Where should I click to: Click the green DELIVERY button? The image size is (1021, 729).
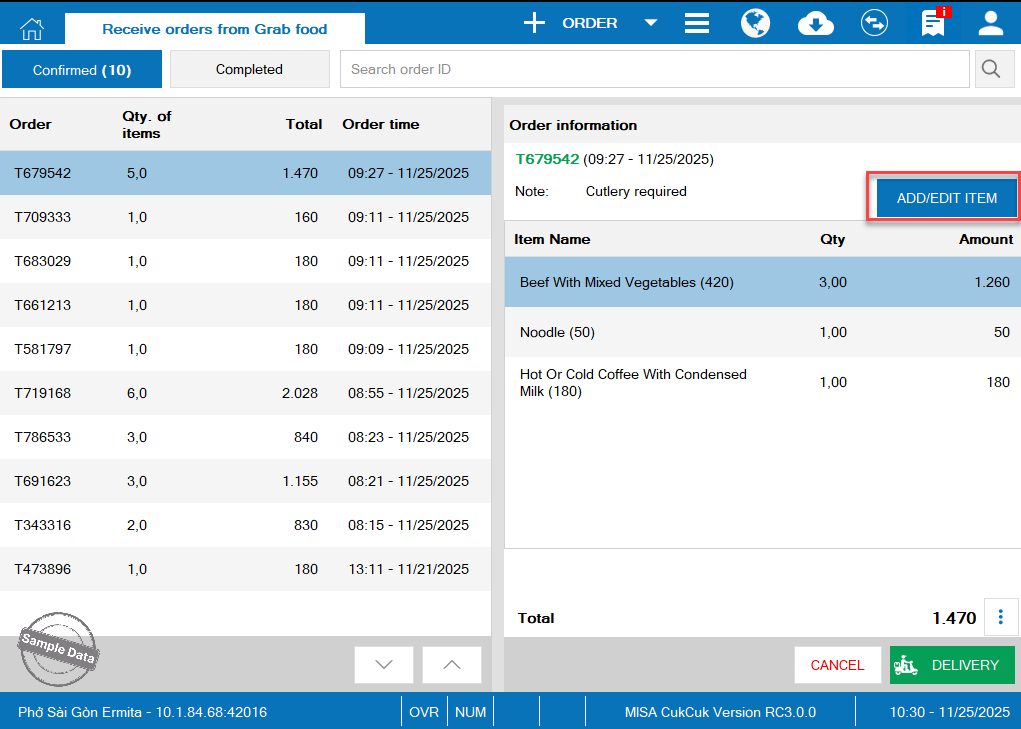[x=951, y=665]
